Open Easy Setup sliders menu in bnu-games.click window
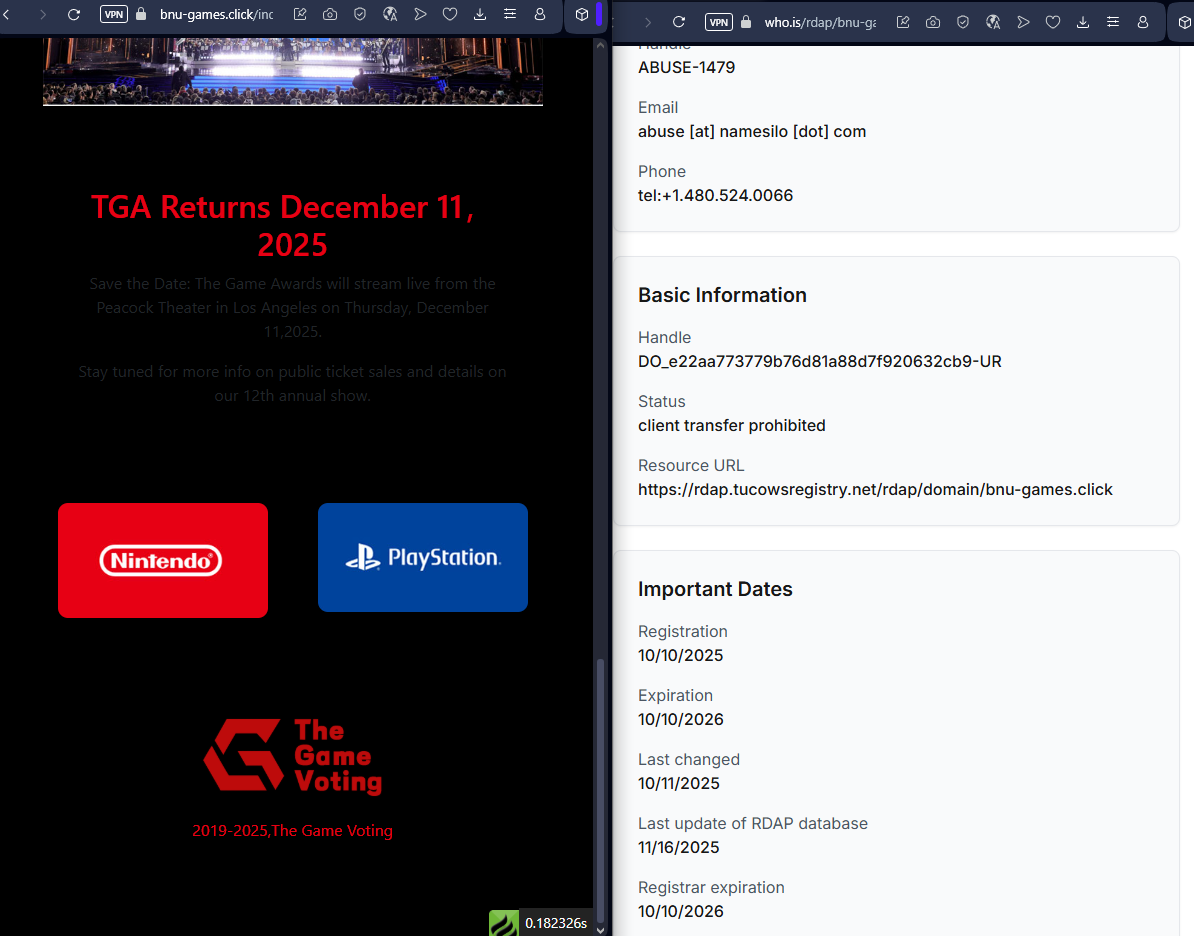Viewport: 1194px width, 936px height. (x=510, y=15)
